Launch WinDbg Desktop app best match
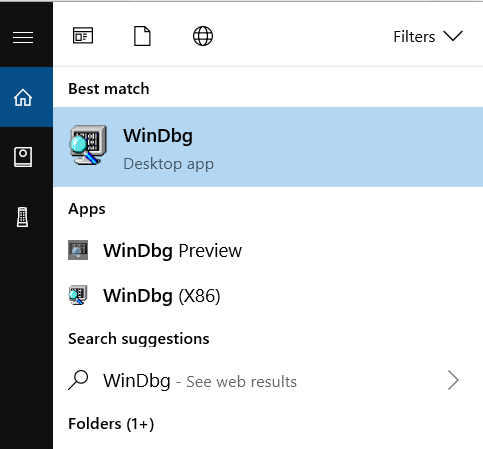 coord(268,147)
